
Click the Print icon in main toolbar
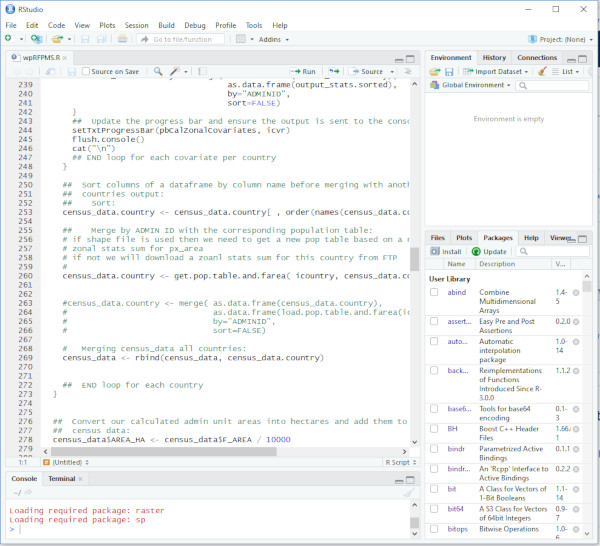(x=122, y=39)
